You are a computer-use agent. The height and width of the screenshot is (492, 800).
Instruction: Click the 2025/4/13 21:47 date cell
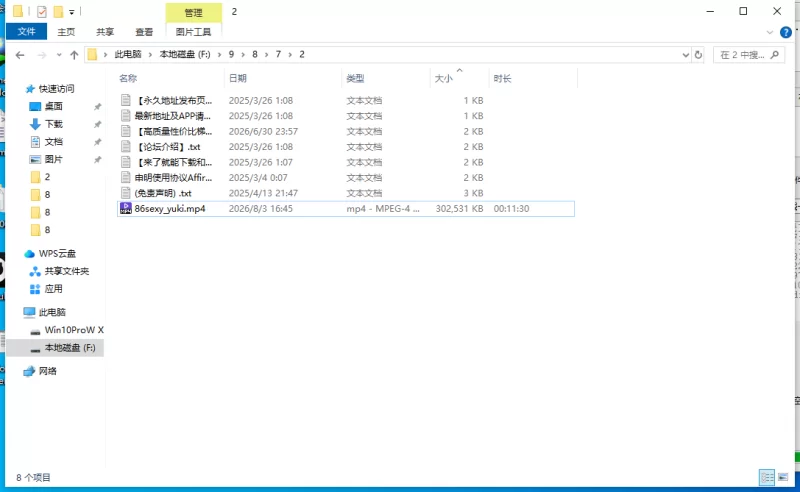(x=263, y=193)
